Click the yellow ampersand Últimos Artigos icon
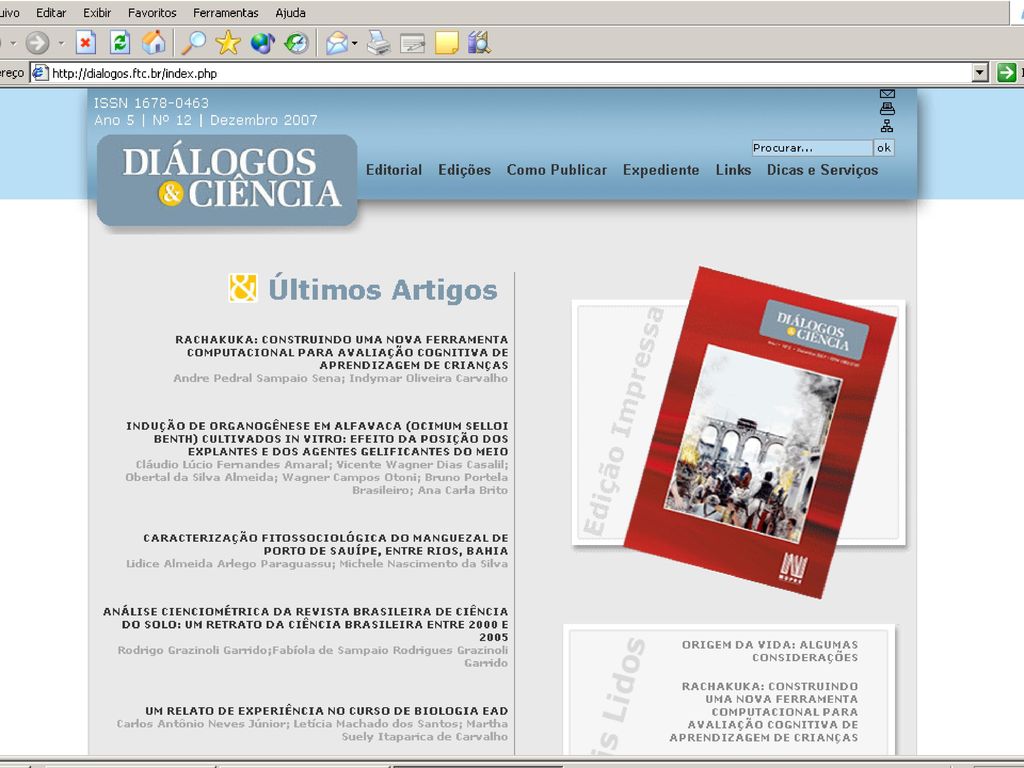The height and width of the screenshot is (768, 1024). point(243,288)
